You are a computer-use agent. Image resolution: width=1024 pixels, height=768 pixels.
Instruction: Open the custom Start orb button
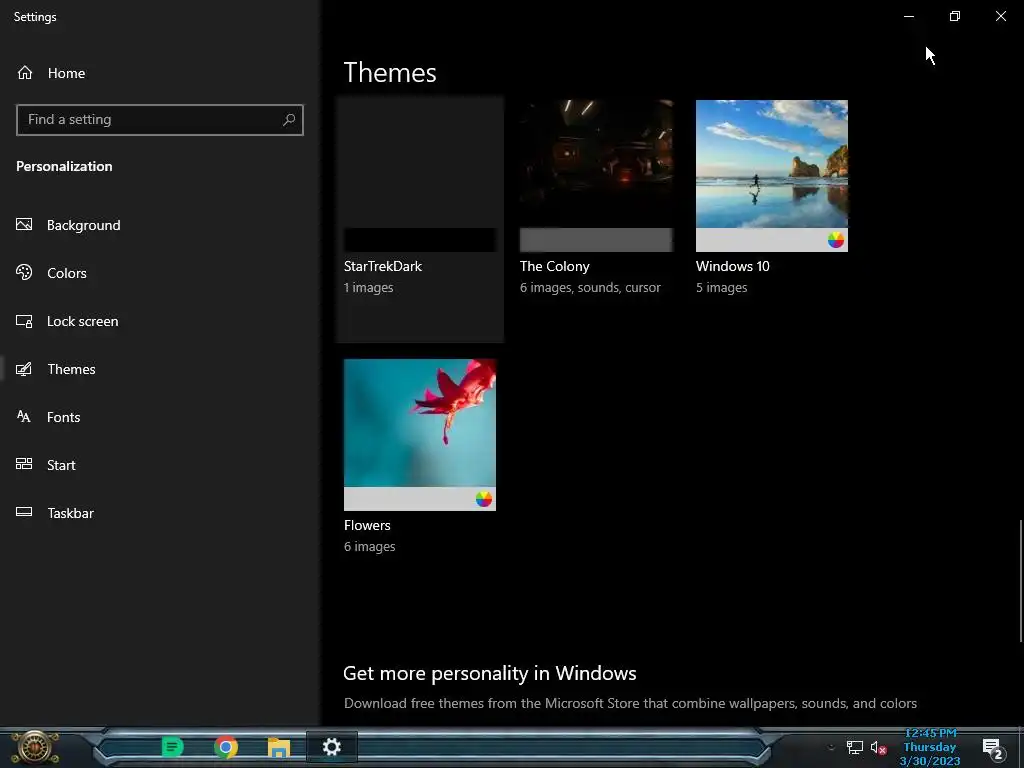[x=35, y=748]
